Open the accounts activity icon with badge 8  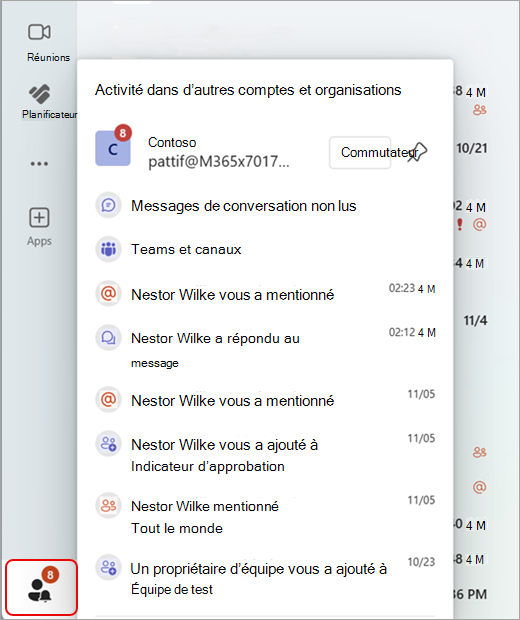tap(41, 588)
